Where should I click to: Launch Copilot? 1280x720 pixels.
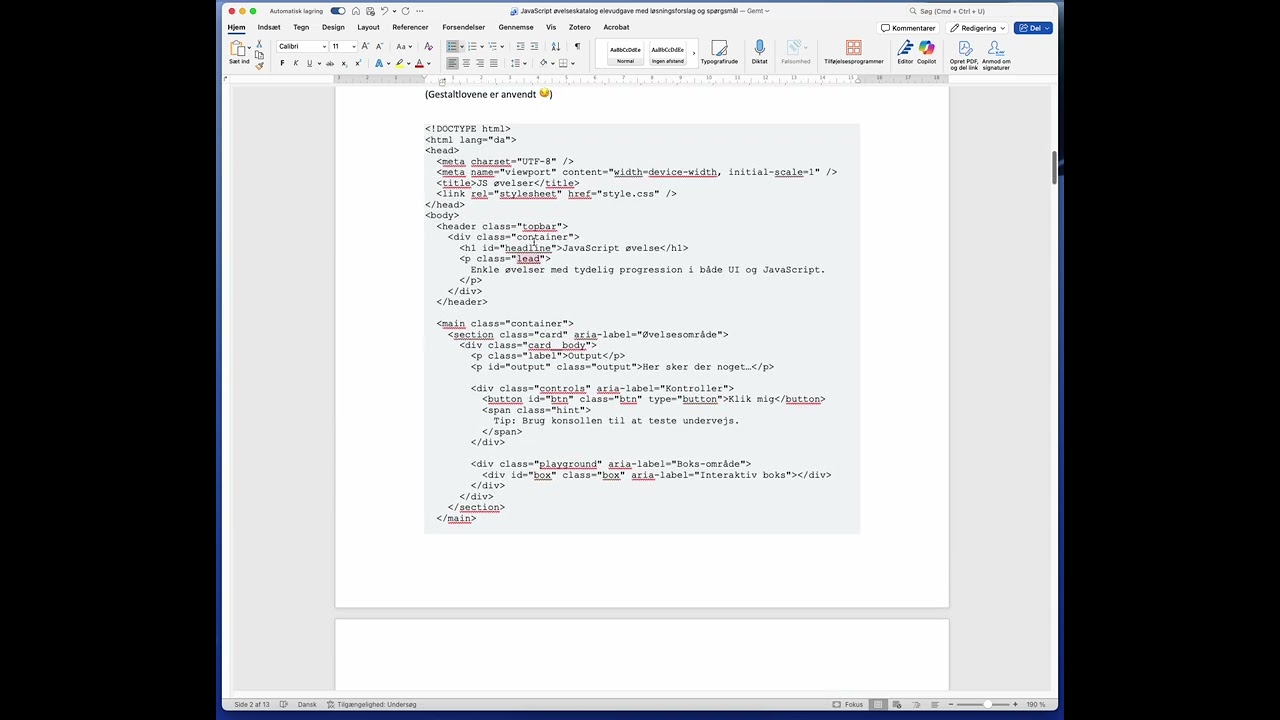927,53
